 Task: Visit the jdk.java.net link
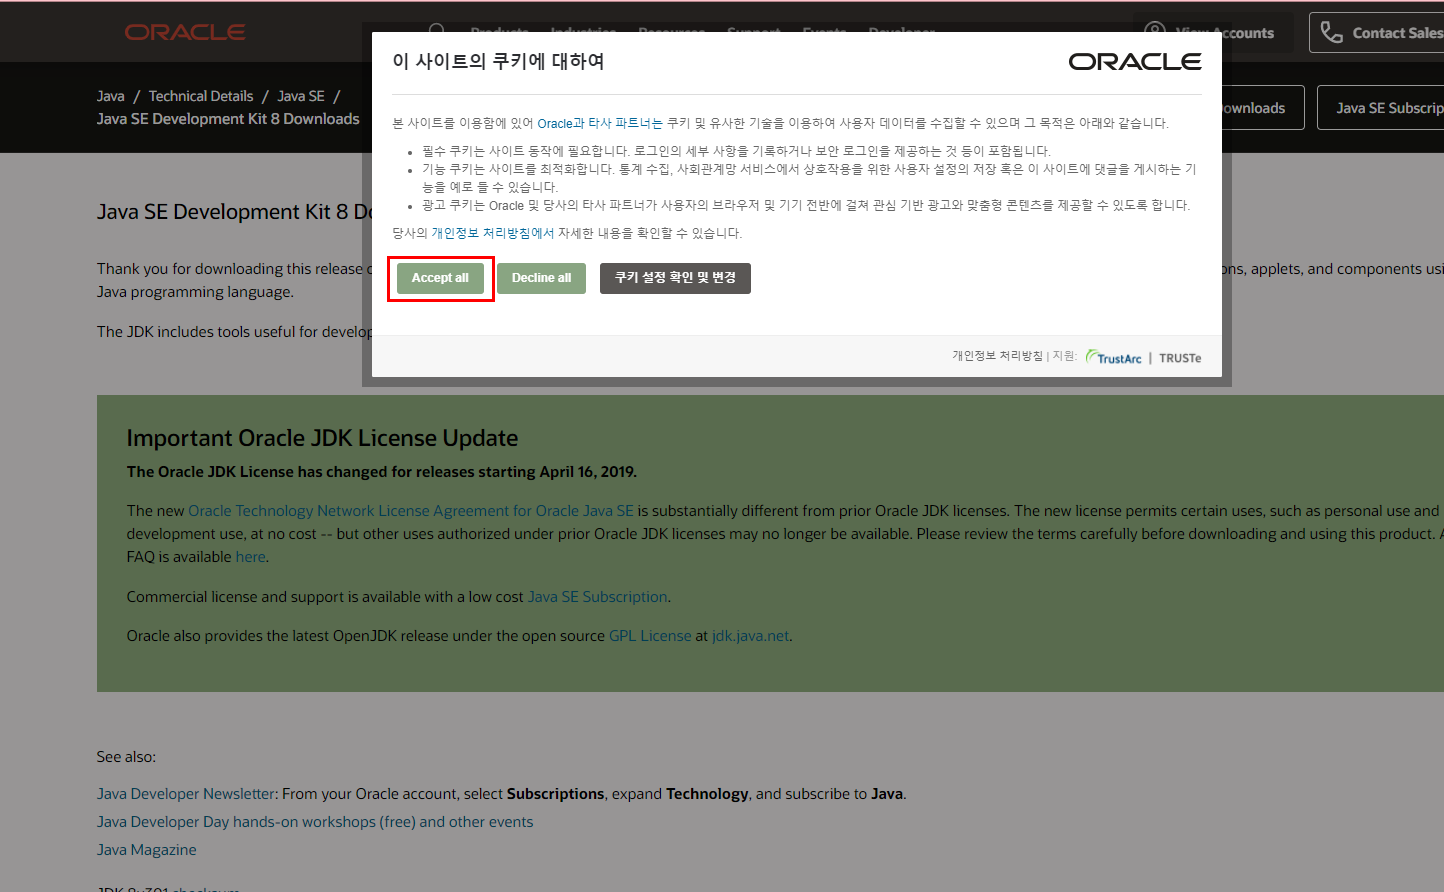[751, 636]
